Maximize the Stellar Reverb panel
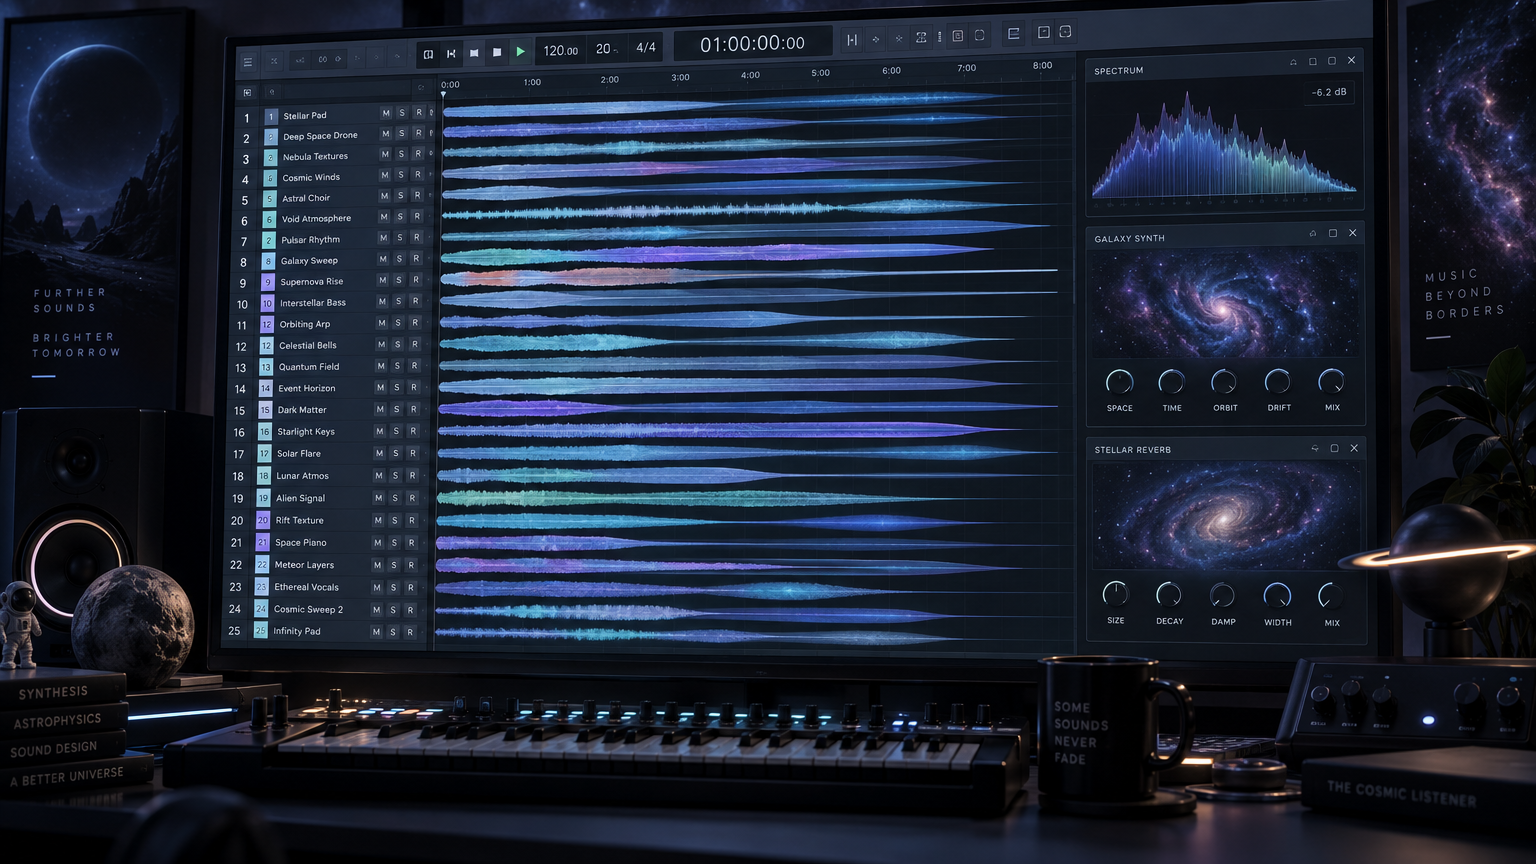 [1334, 449]
